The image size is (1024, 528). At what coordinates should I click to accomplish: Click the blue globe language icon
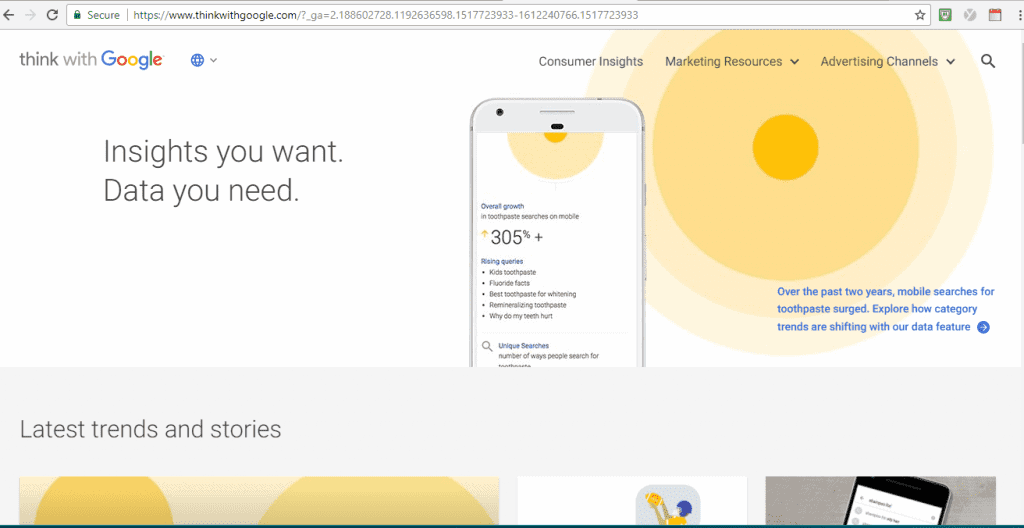[x=197, y=60]
